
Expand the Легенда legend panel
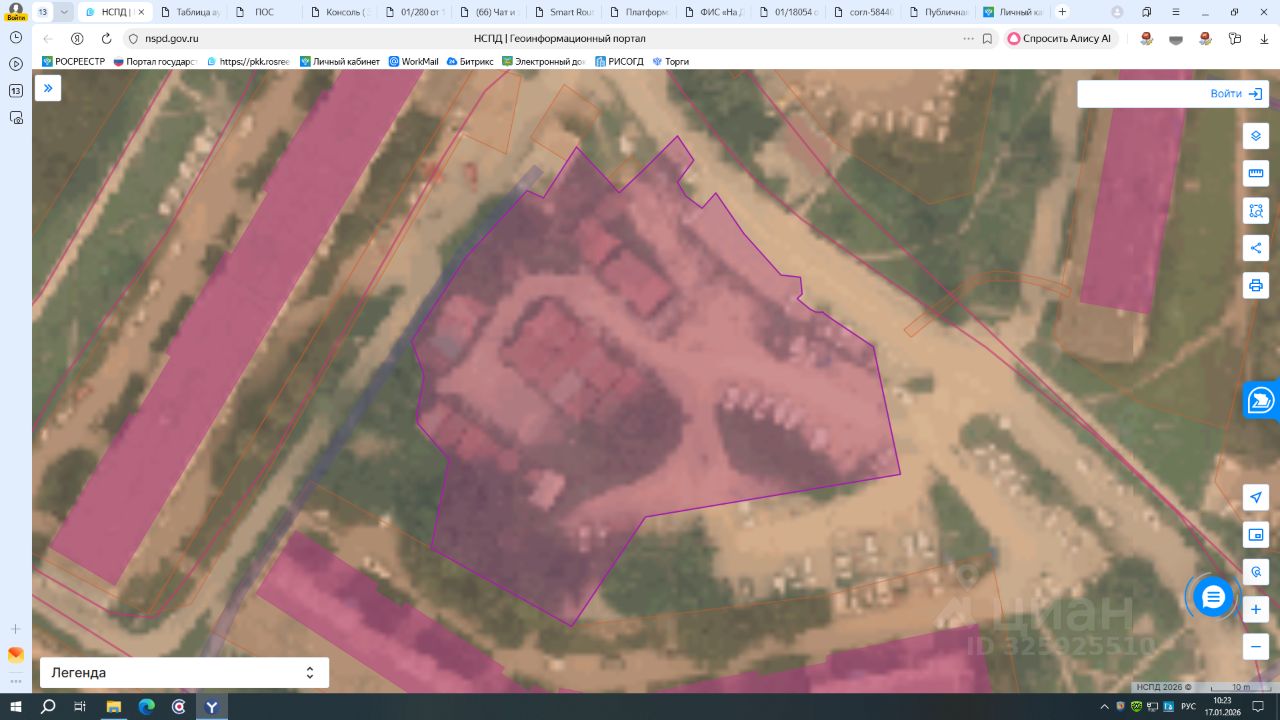[x=184, y=673]
